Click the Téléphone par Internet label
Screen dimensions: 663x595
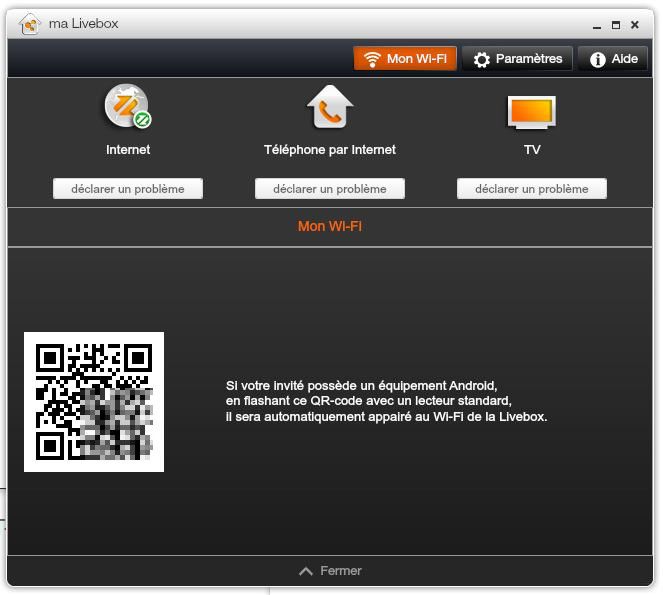click(x=330, y=150)
